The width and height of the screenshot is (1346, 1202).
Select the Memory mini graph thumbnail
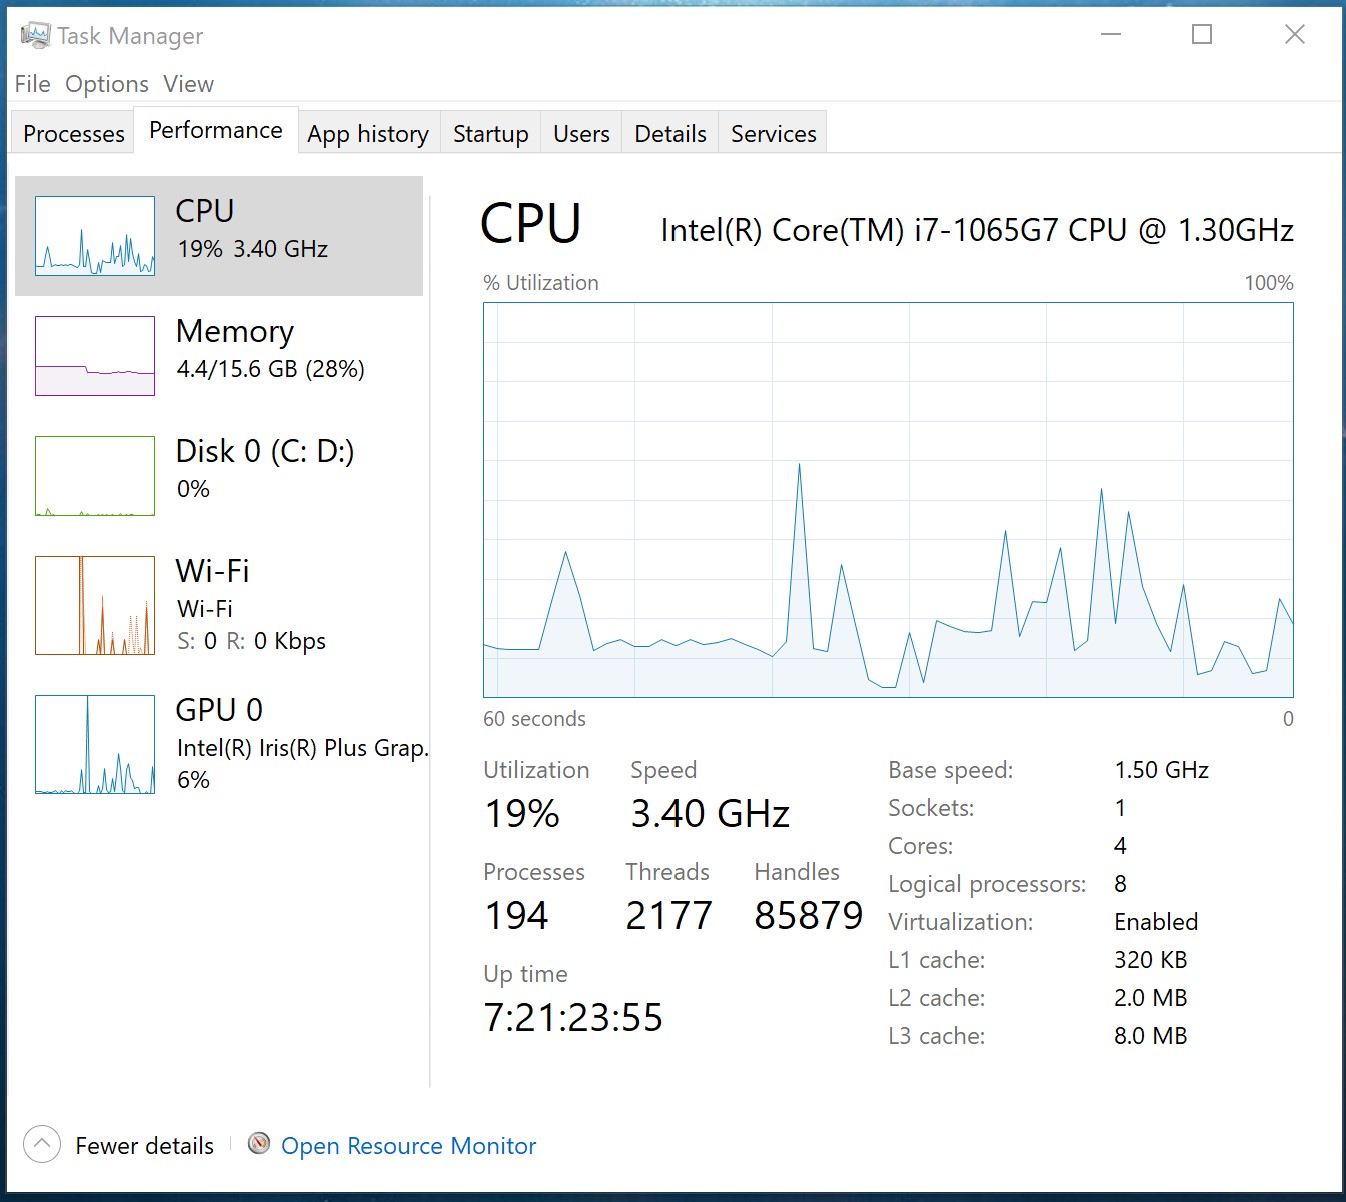click(x=95, y=356)
